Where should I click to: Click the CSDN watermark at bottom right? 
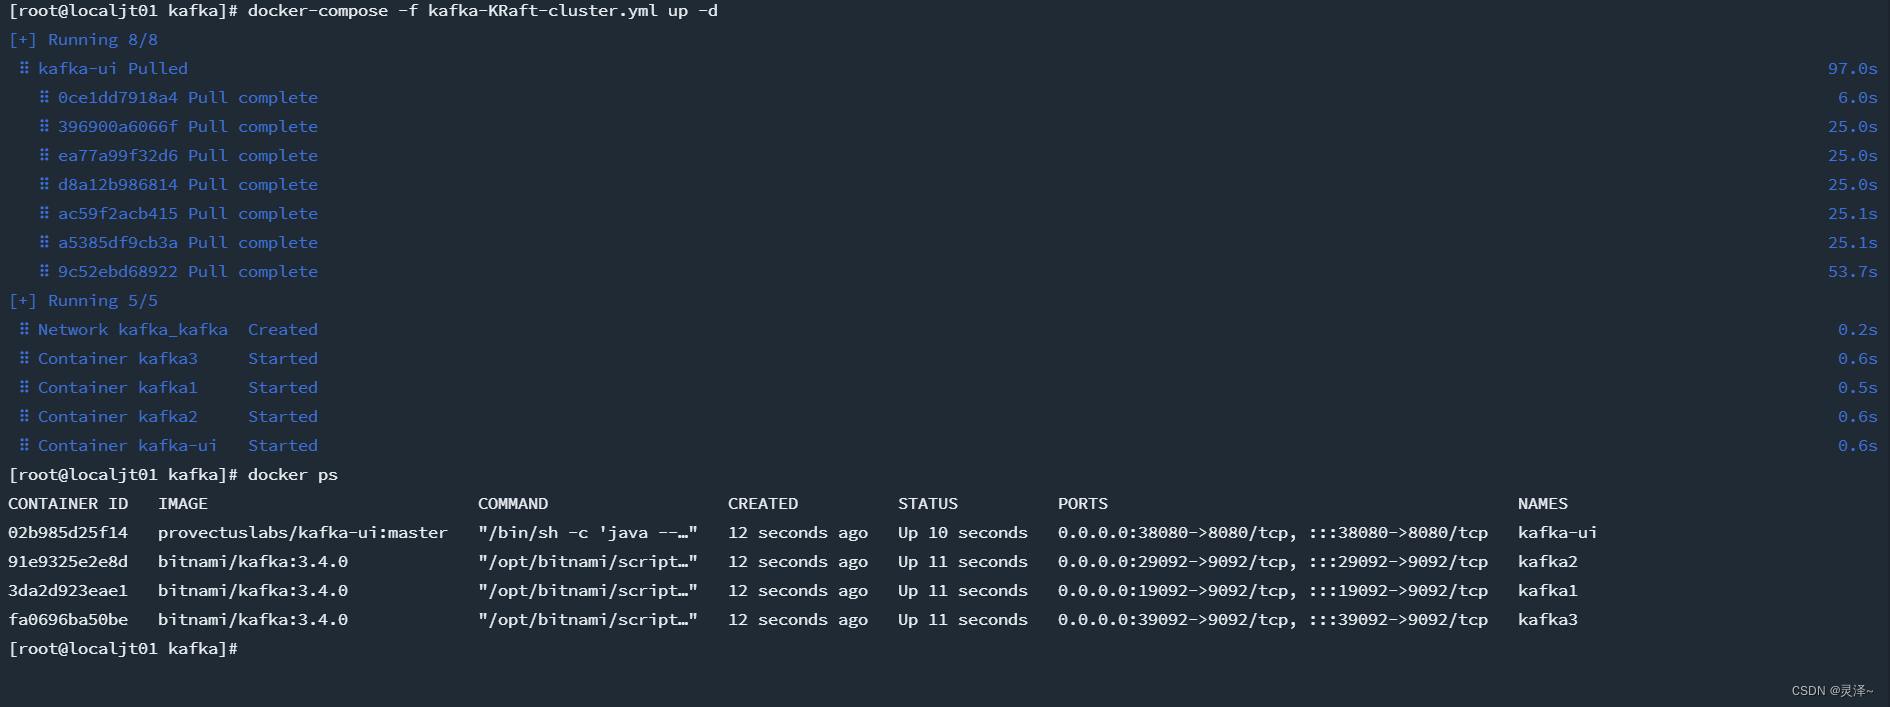coord(1832,691)
